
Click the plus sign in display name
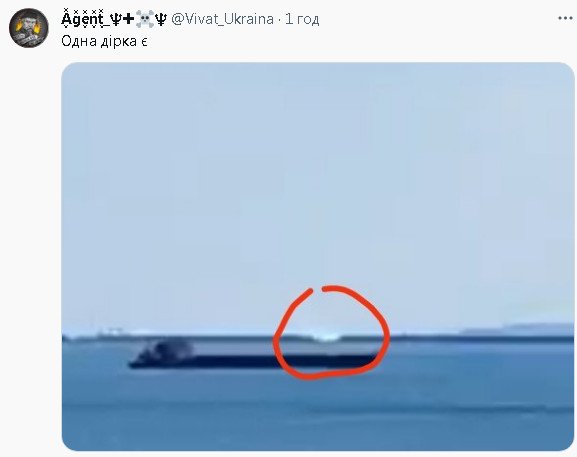[x=128, y=20]
